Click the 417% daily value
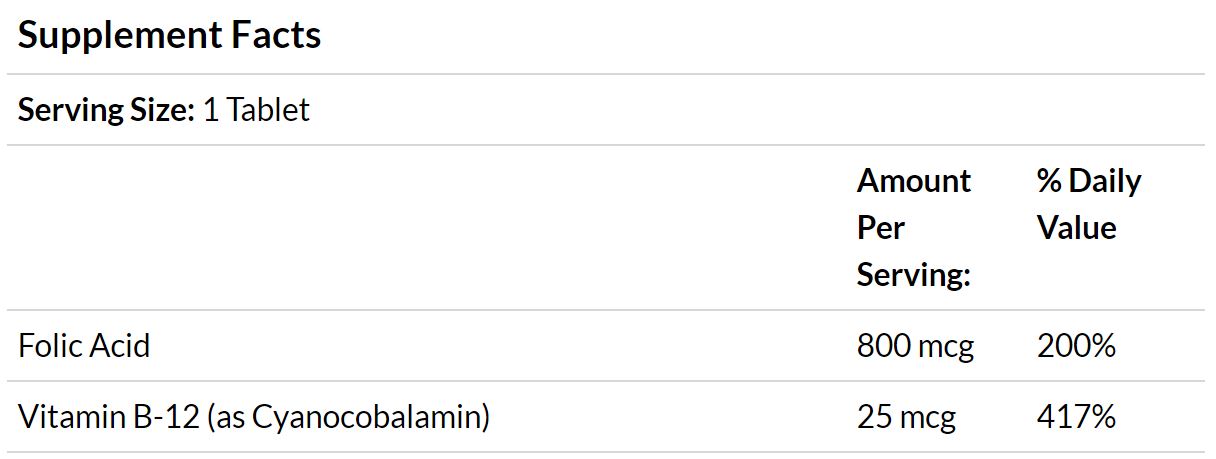Image resolution: width=1216 pixels, height=459 pixels. (x=1076, y=417)
